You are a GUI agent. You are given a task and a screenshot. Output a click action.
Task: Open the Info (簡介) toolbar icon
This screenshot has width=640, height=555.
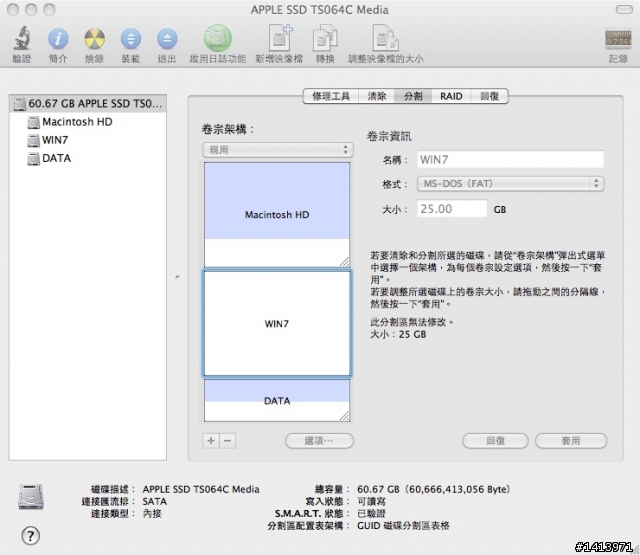tap(58, 39)
